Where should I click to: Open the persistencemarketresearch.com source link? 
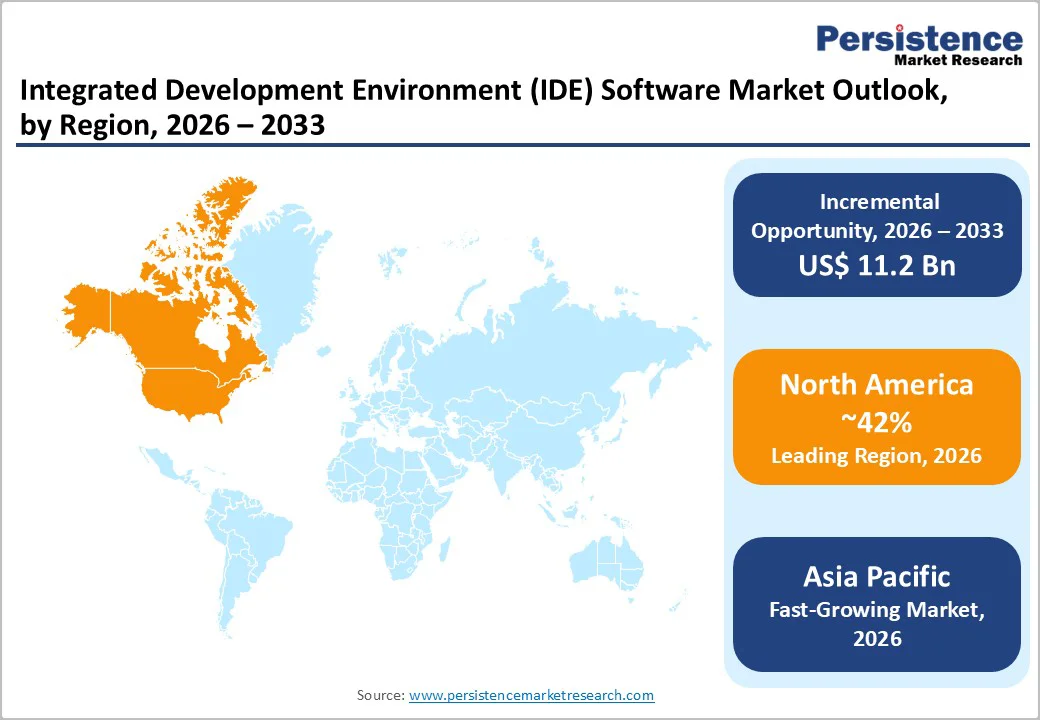531,695
